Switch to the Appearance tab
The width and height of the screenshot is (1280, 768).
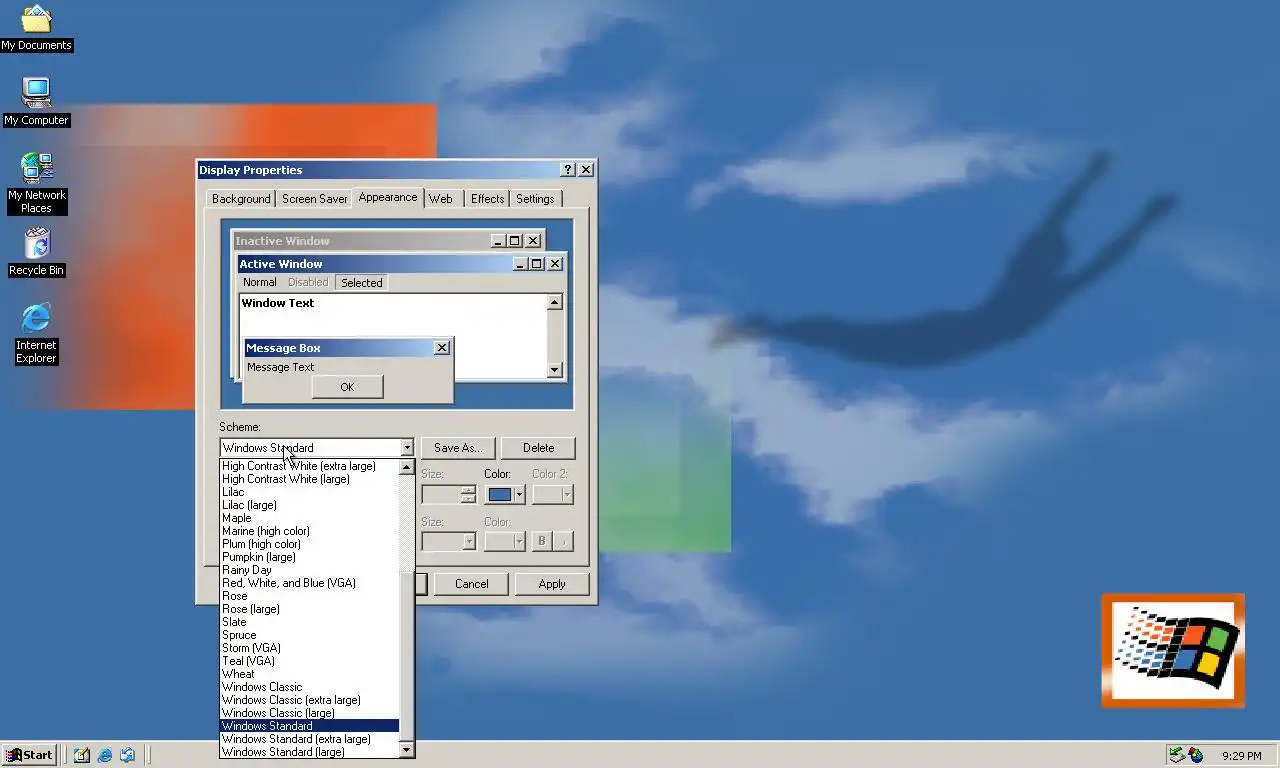[x=388, y=197]
